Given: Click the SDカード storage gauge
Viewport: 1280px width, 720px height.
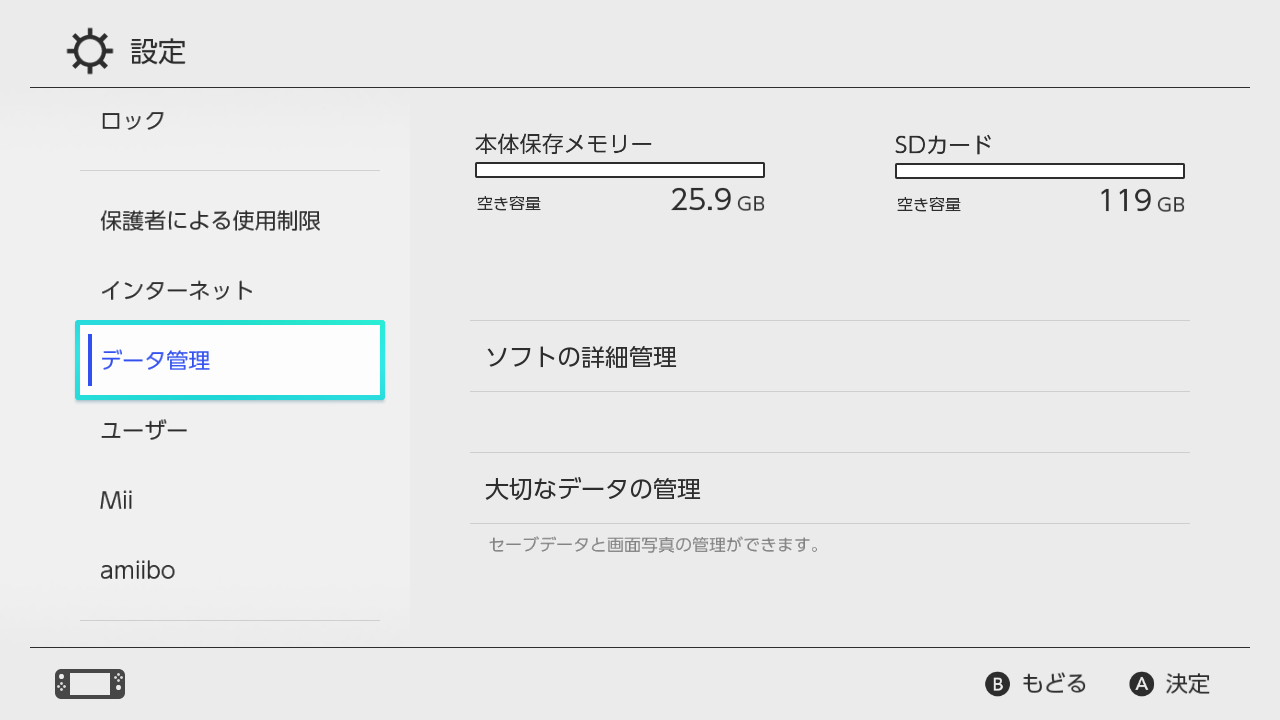Looking at the screenshot, I should click(x=1040, y=169).
